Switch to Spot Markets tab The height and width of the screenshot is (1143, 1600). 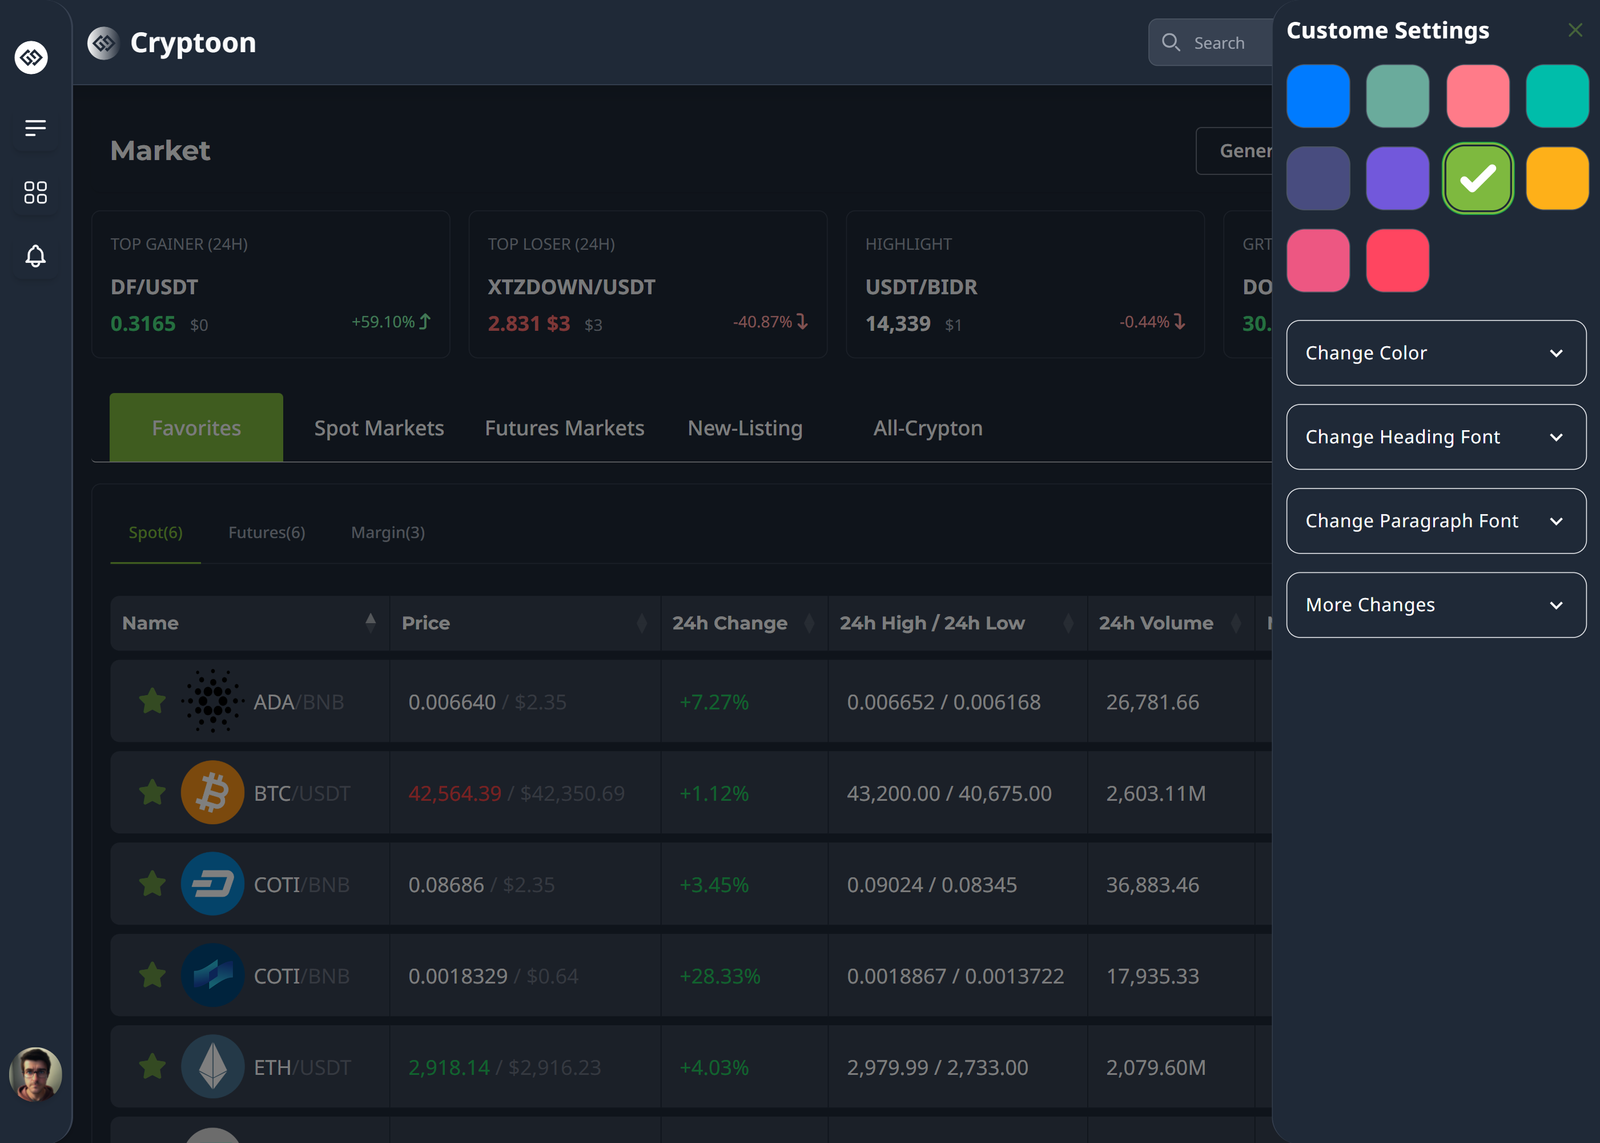[x=379, y=428]
